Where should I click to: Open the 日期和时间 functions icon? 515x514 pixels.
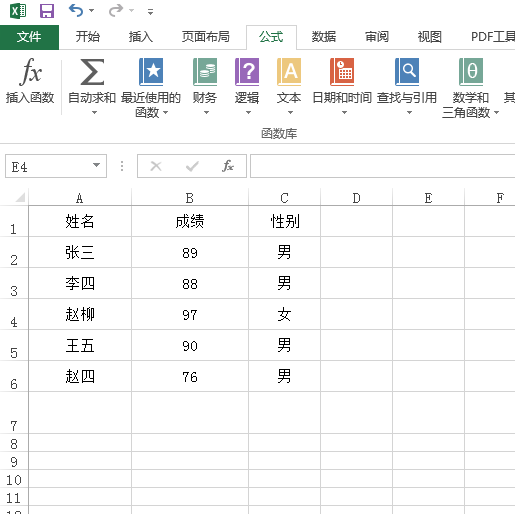(x=342, y=72)
